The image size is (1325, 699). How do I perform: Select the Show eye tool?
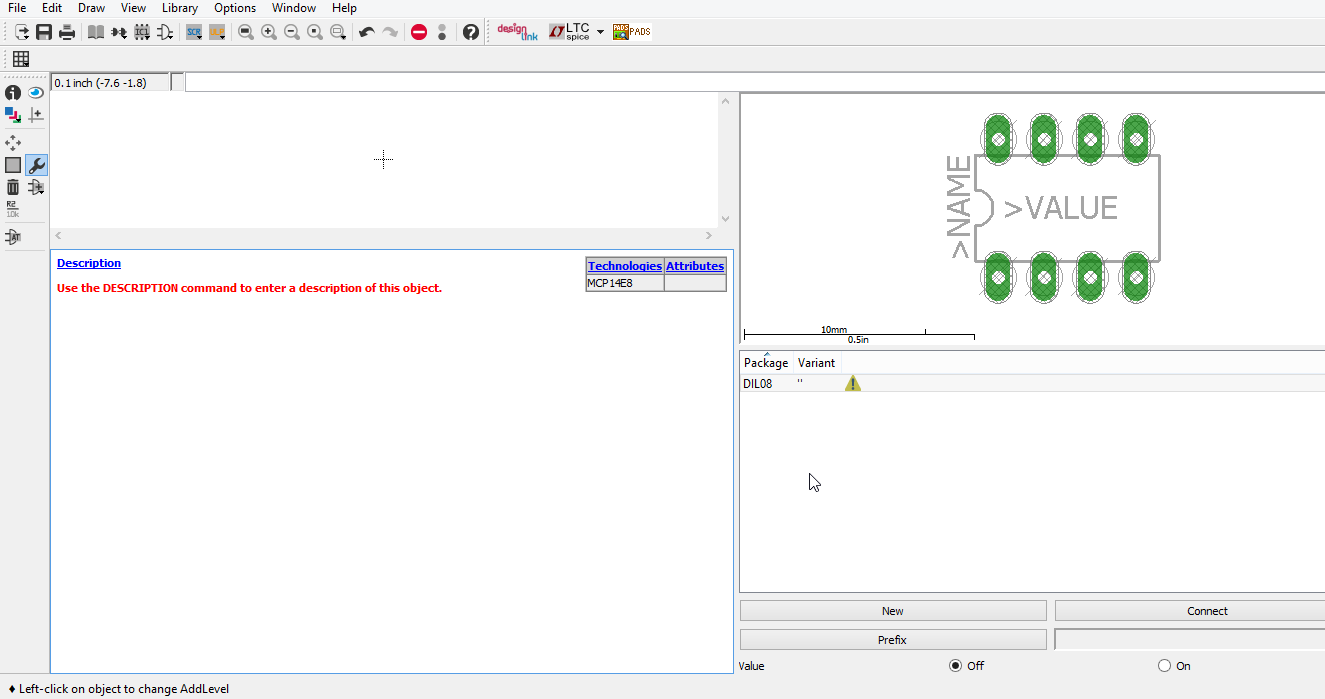click(x=36, y=93)
